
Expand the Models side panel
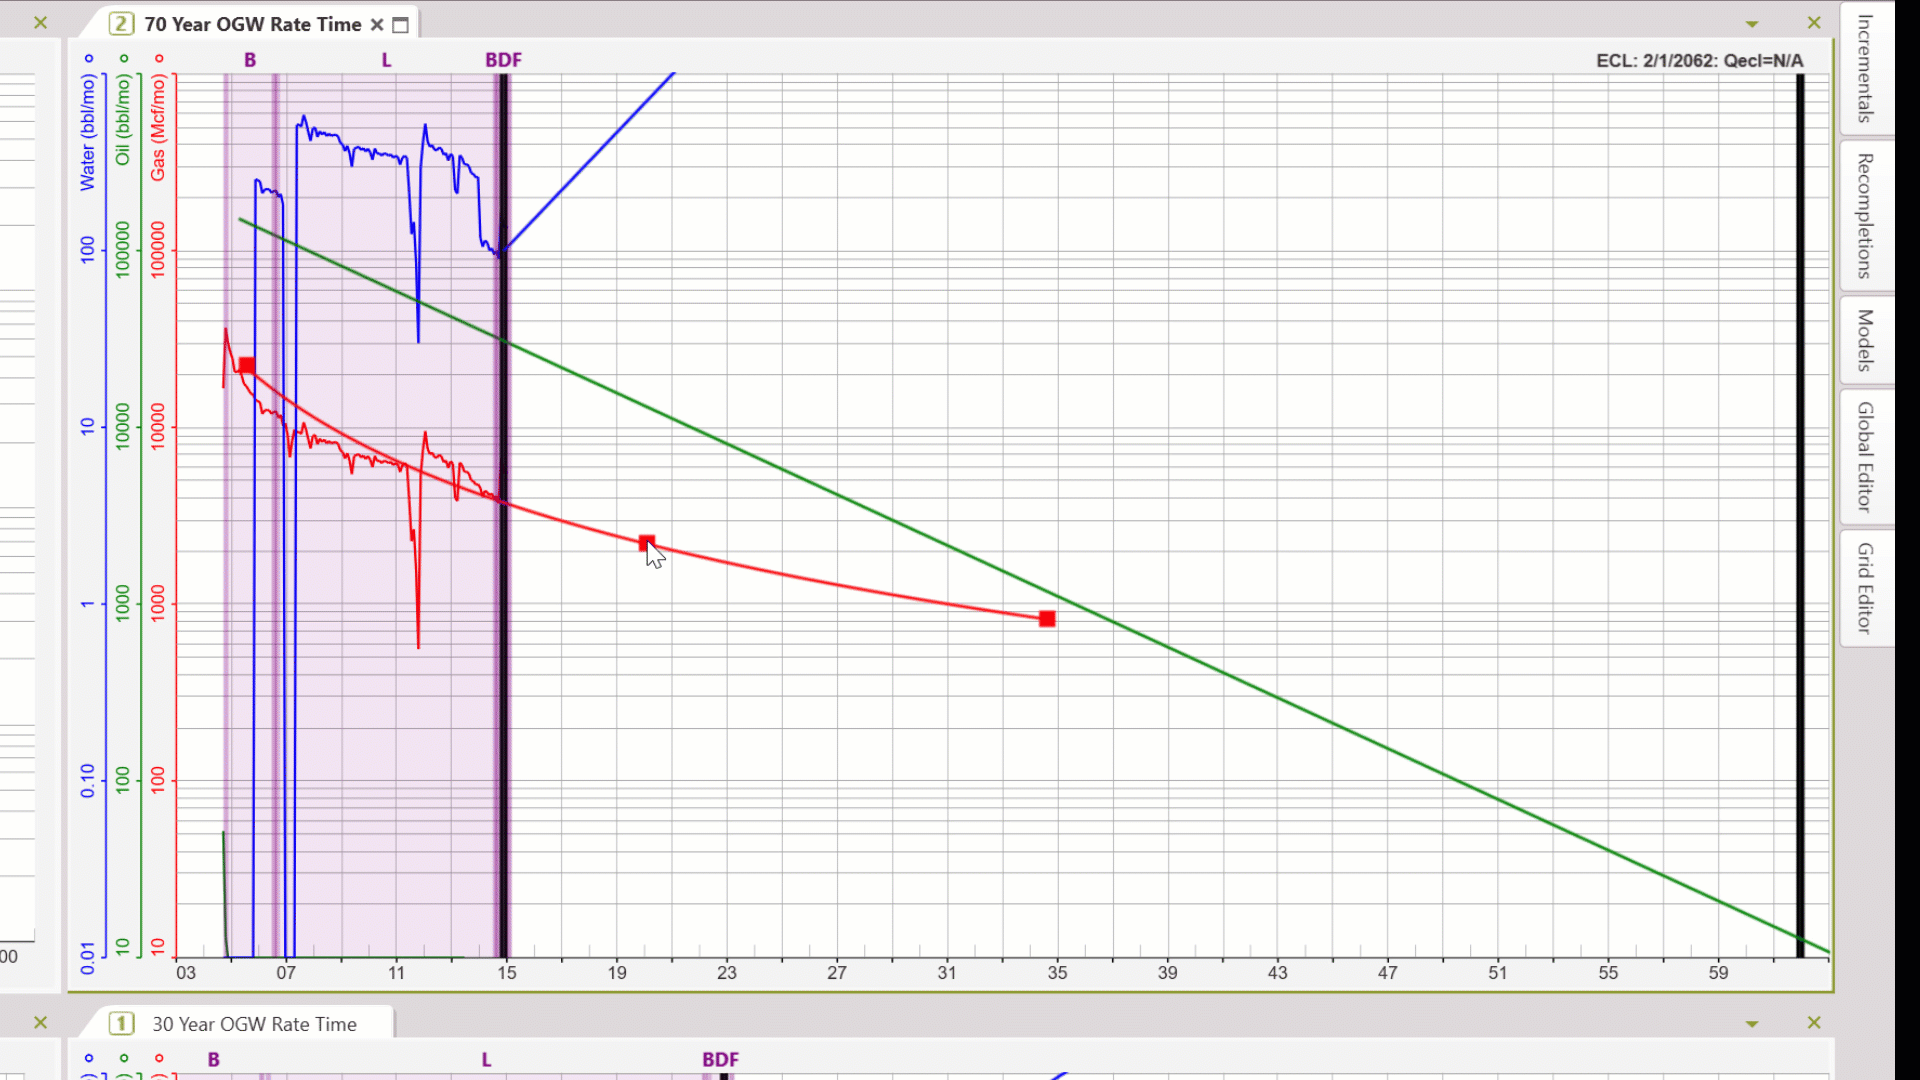(x=1865, y=340)
